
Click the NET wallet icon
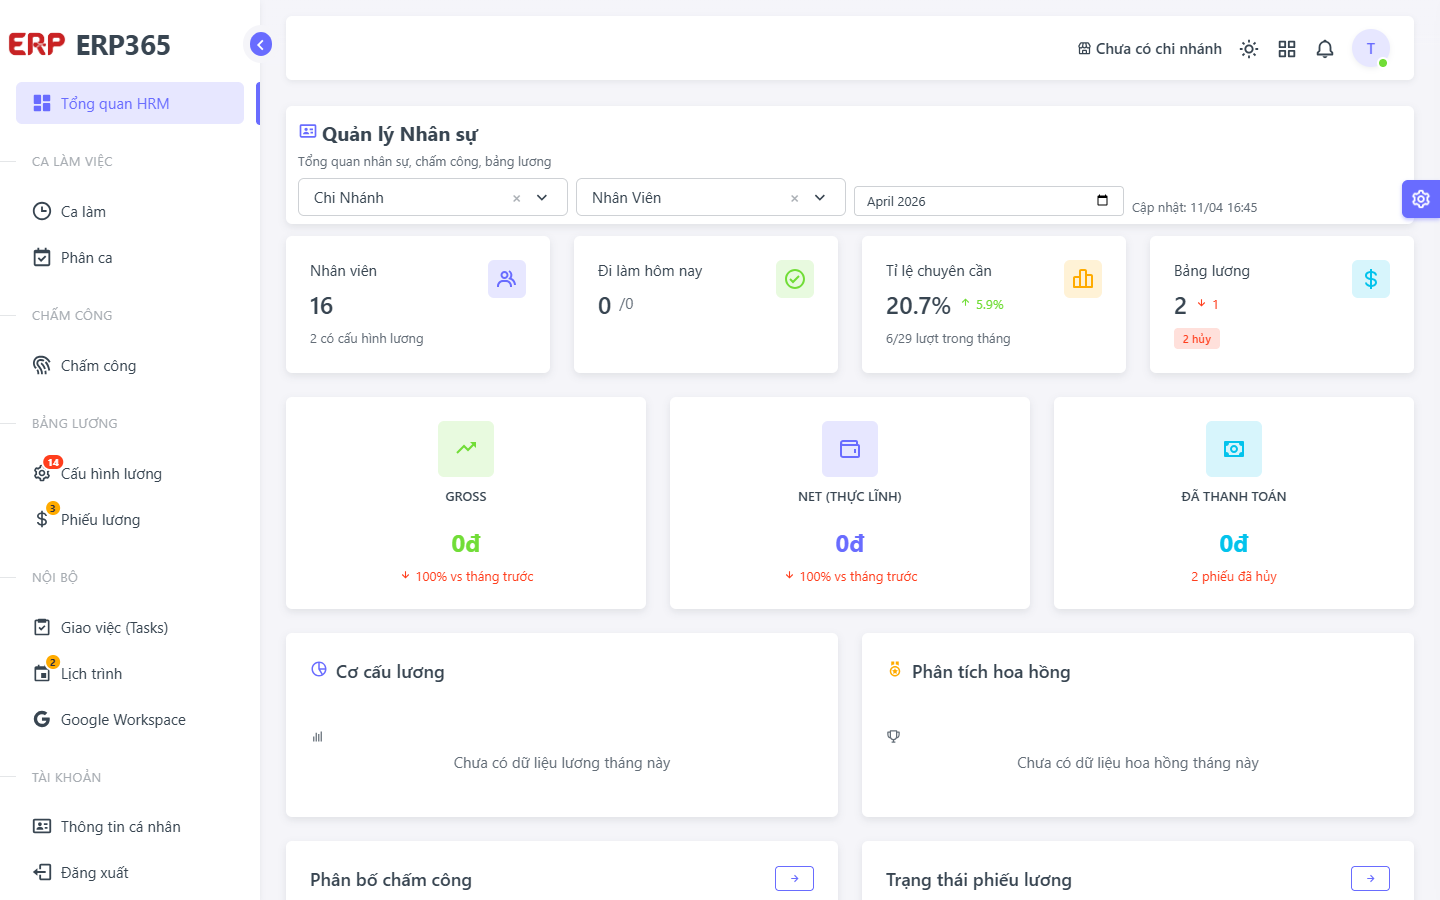pyautogui.click(x=850, y=449)
